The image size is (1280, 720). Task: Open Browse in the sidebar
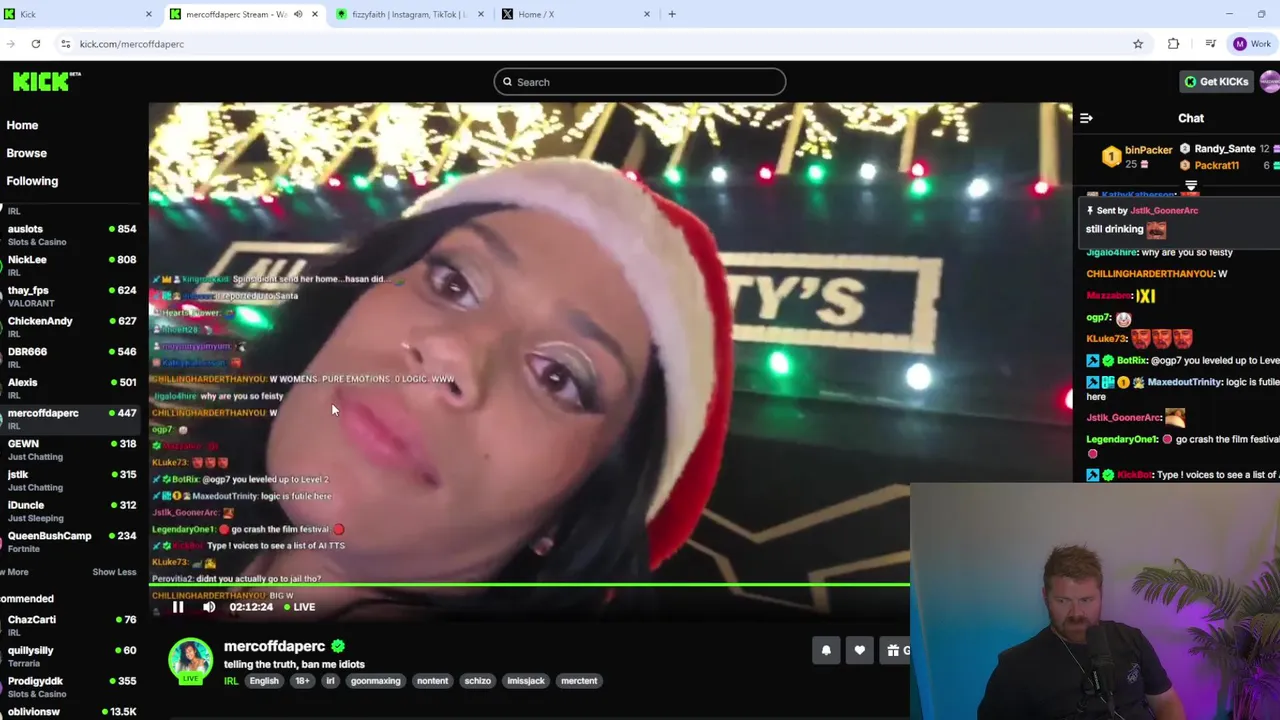(27, 153)
